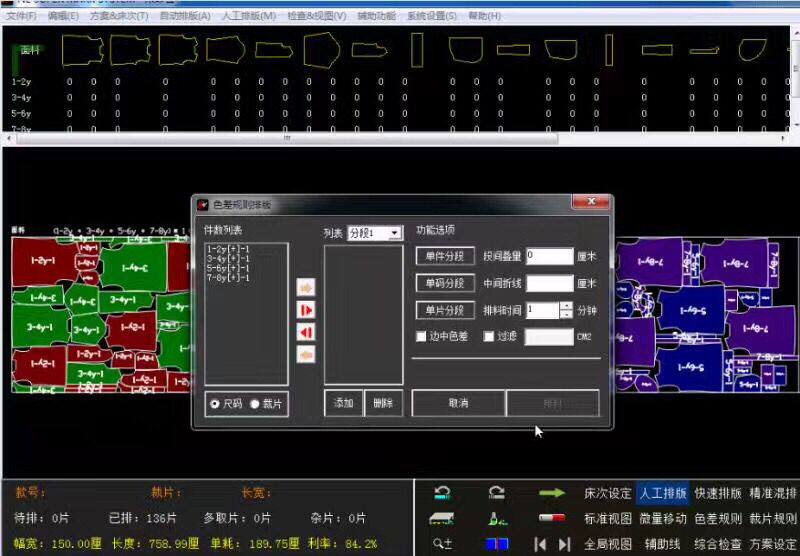Select 3-4y[+]-1 in 件数列表
This screenshot has height=556, width=800.
click(228, 259)
